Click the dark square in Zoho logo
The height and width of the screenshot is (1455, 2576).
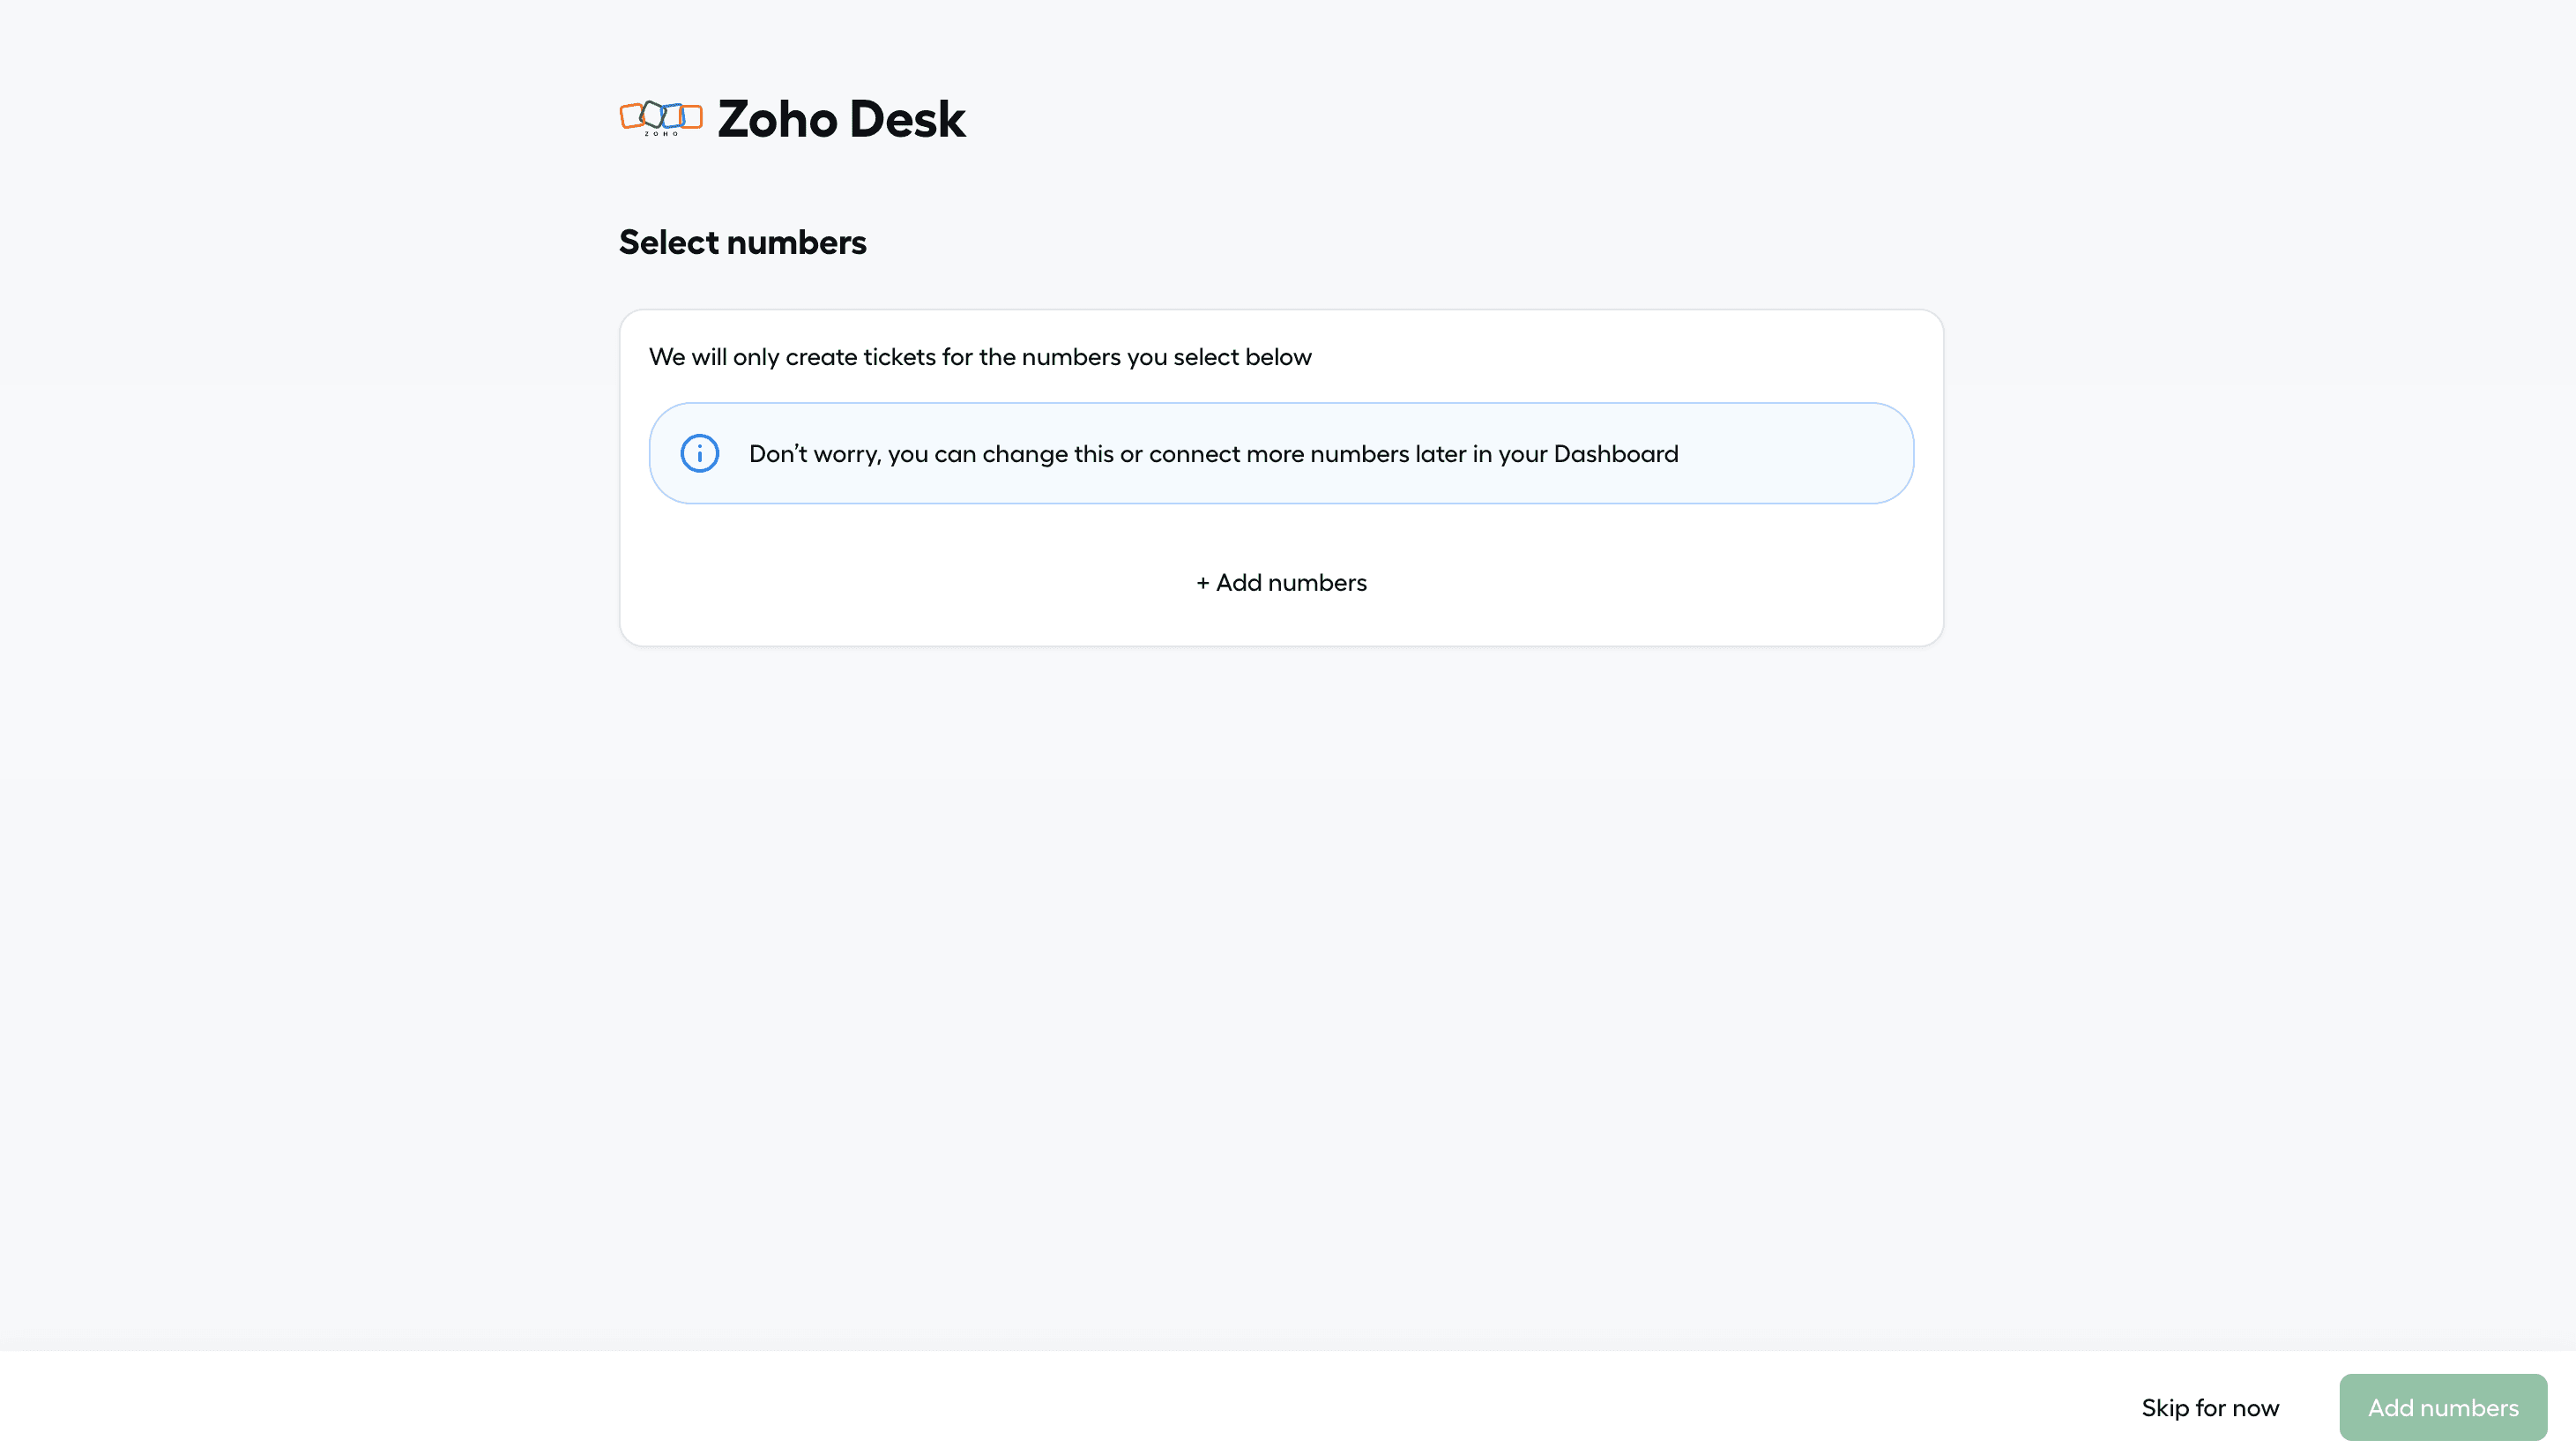coord(653,115)
